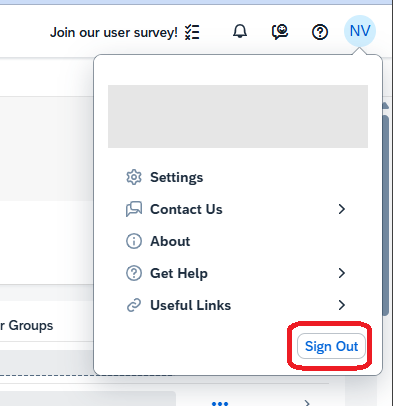Screen dimensions: 393x406
Task: Click the three-dots more options icon
Action: click(x=220, y=403)
